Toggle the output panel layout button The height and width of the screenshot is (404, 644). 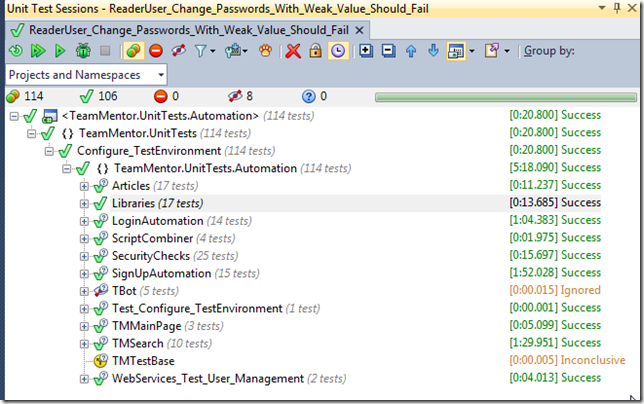(456, 51)
